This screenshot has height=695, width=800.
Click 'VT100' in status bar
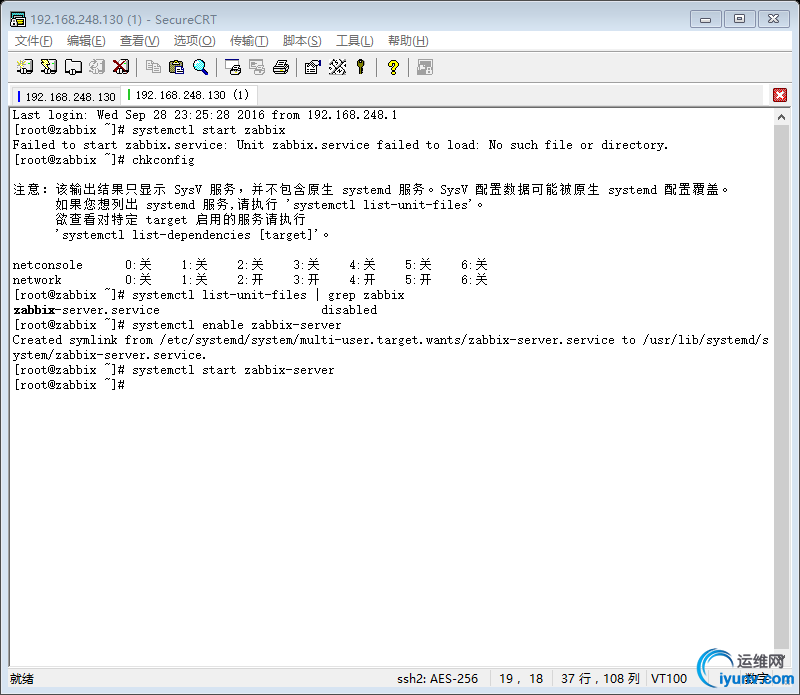668,679
